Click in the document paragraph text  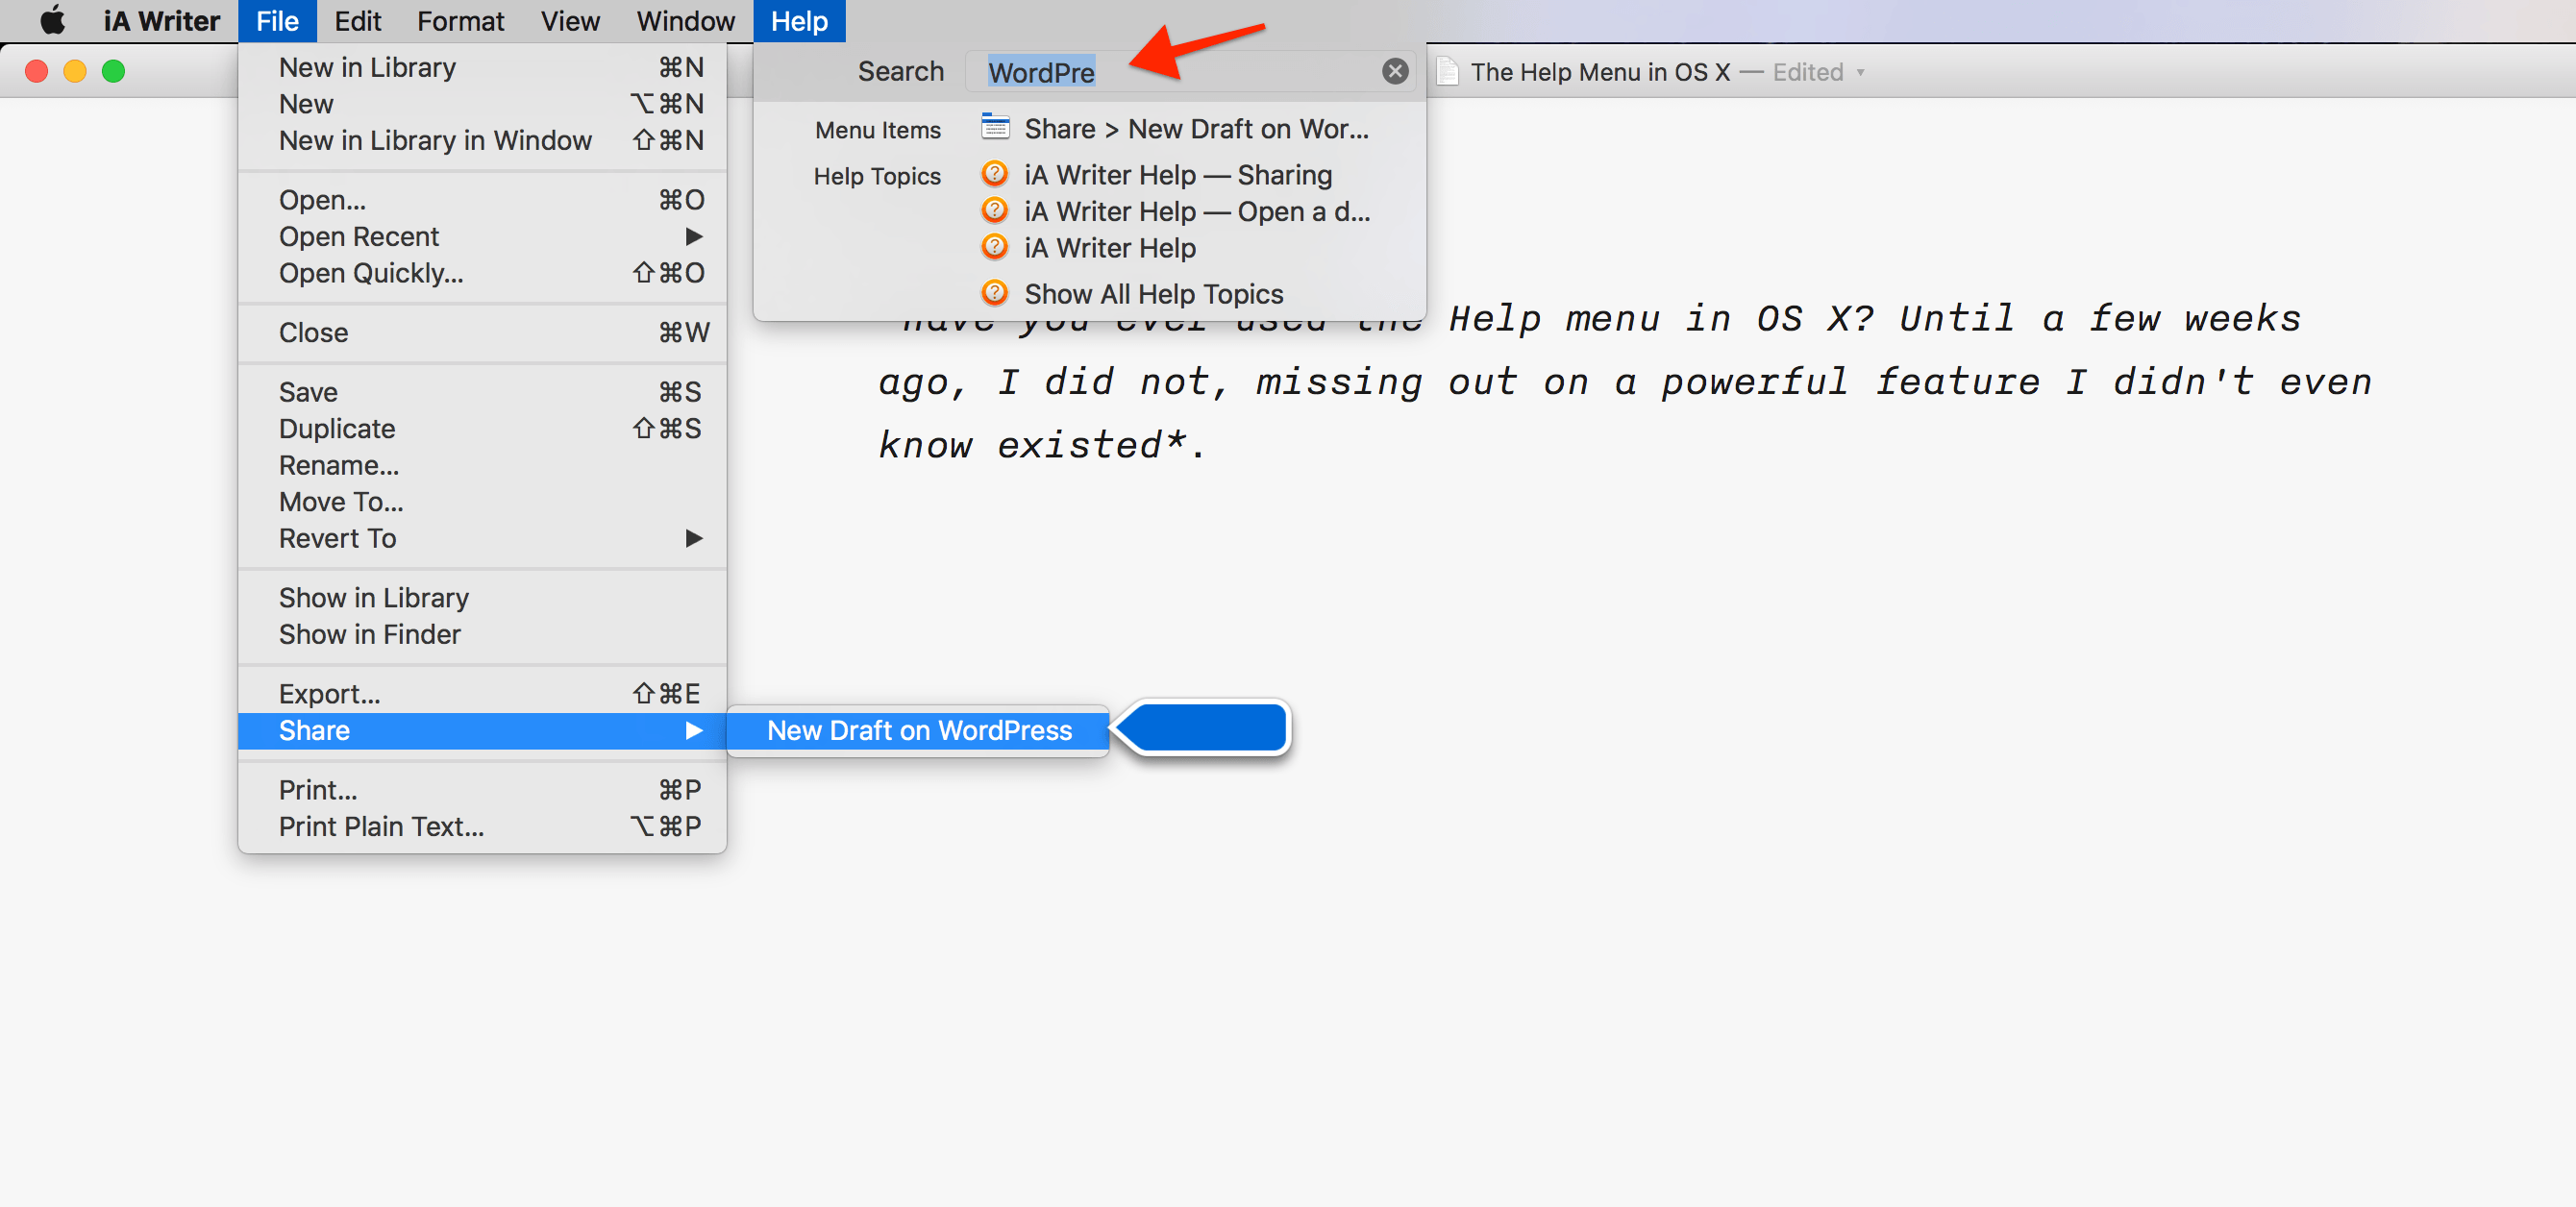coord(1625,382)
